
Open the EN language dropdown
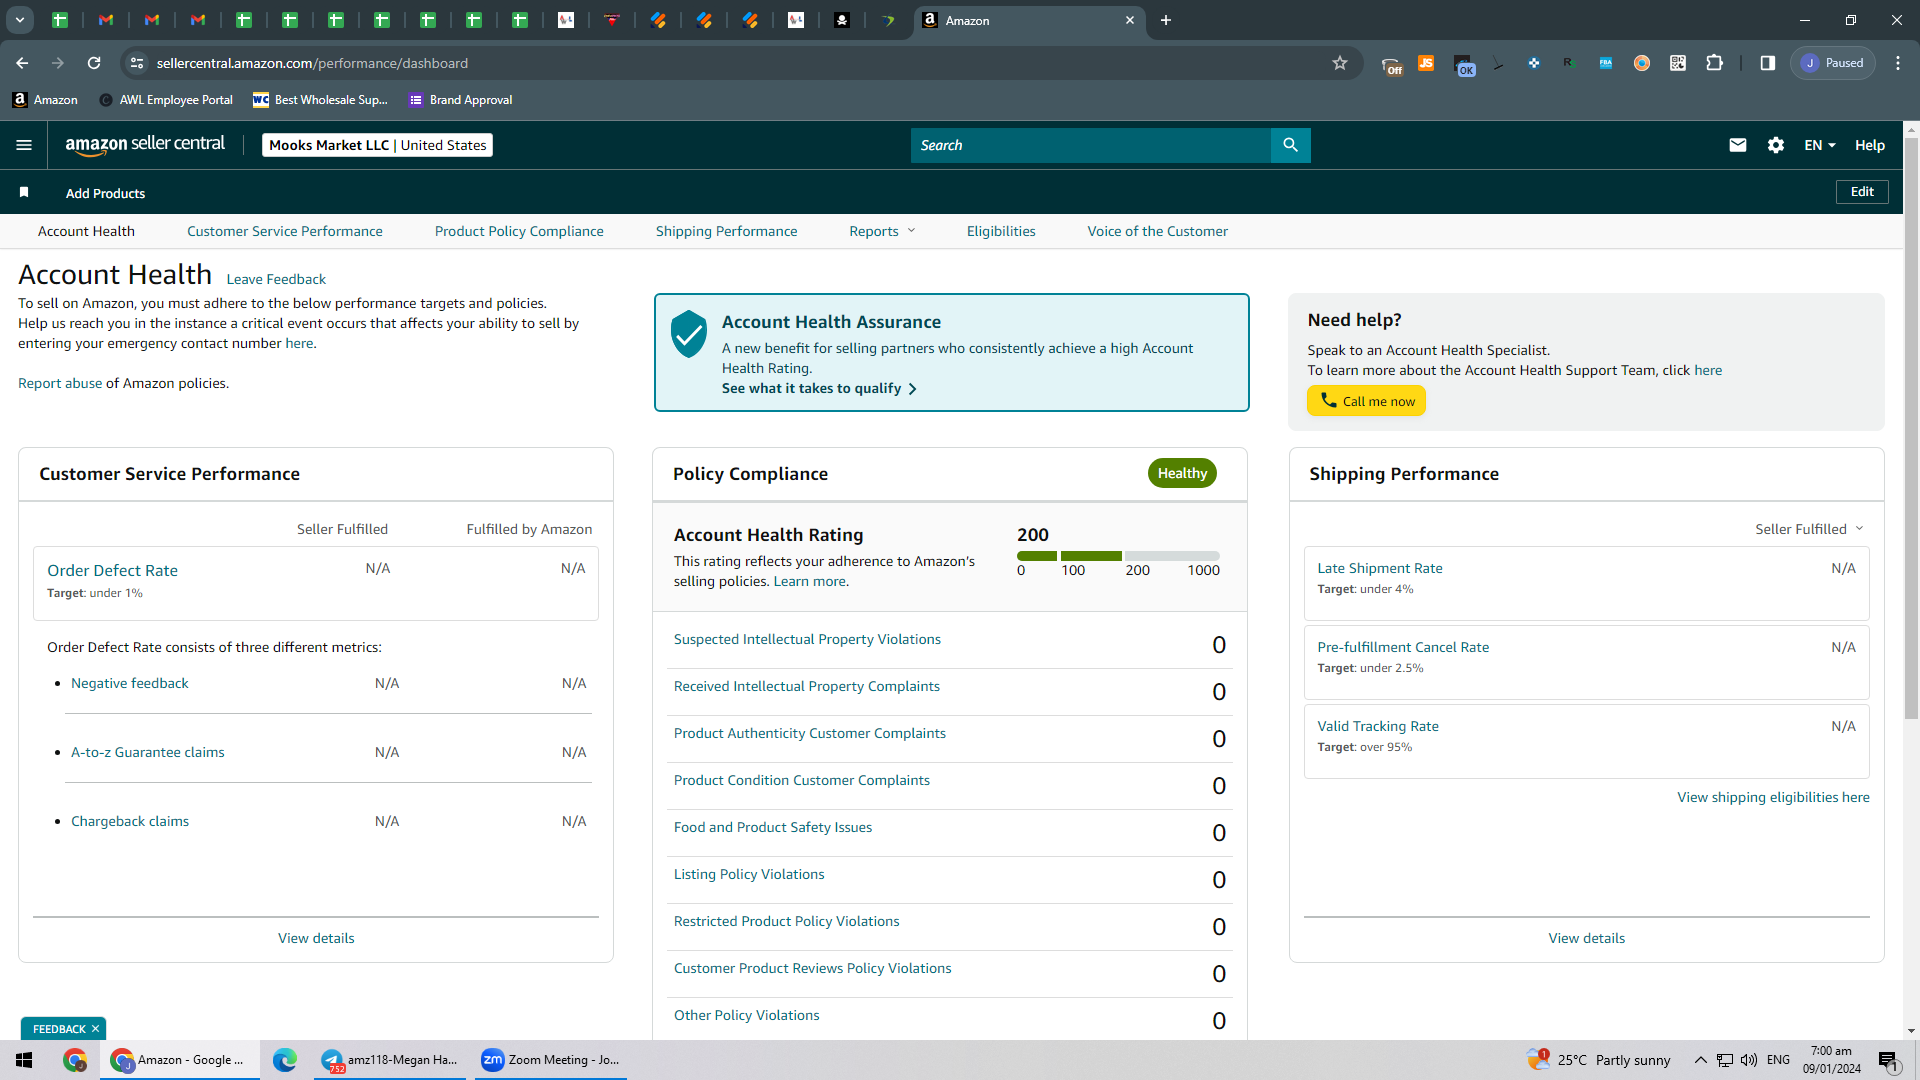1820,145
